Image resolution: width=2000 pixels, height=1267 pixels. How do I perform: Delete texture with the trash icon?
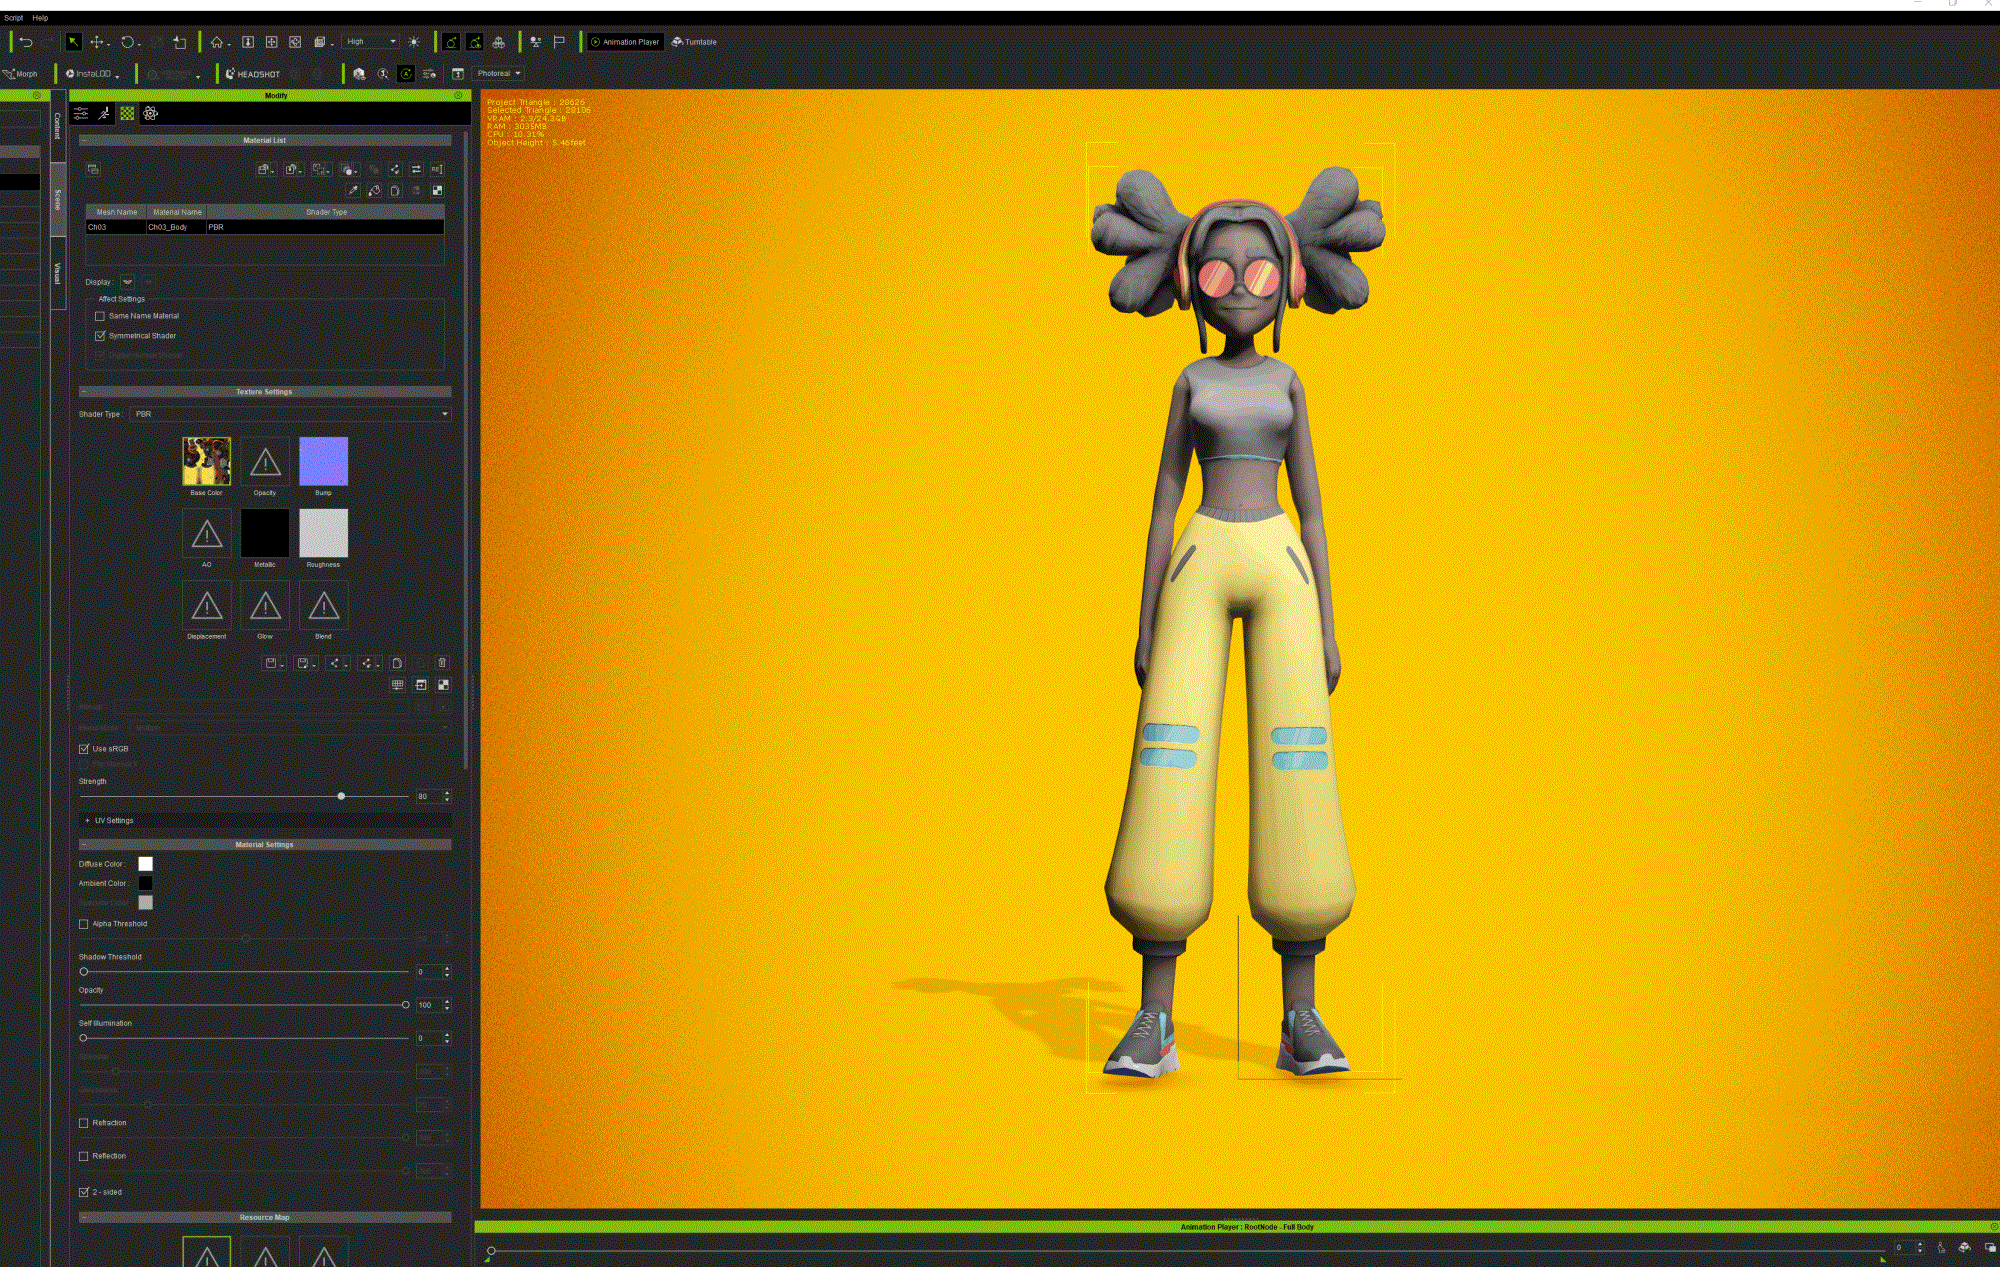pyautogui.click(x=442, y=663)
